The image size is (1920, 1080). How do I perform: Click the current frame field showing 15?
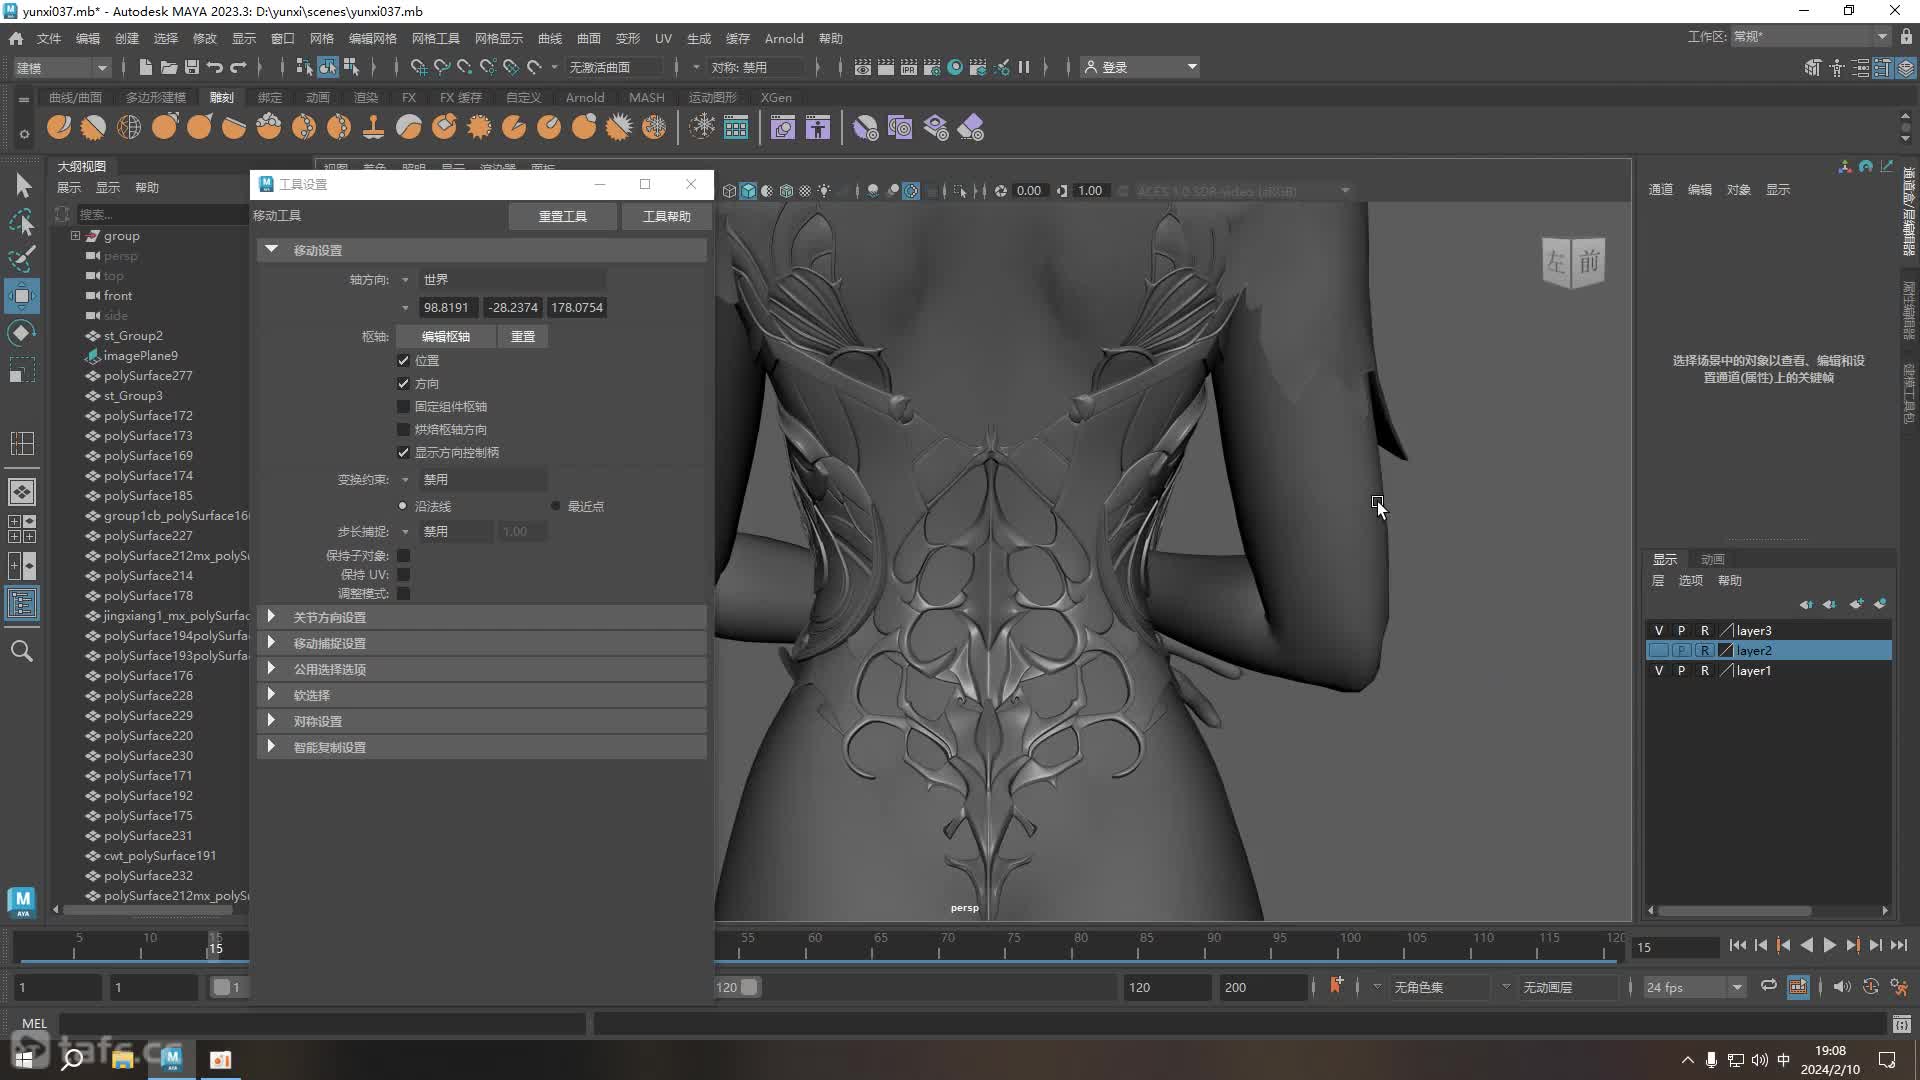pos(1676,947)
